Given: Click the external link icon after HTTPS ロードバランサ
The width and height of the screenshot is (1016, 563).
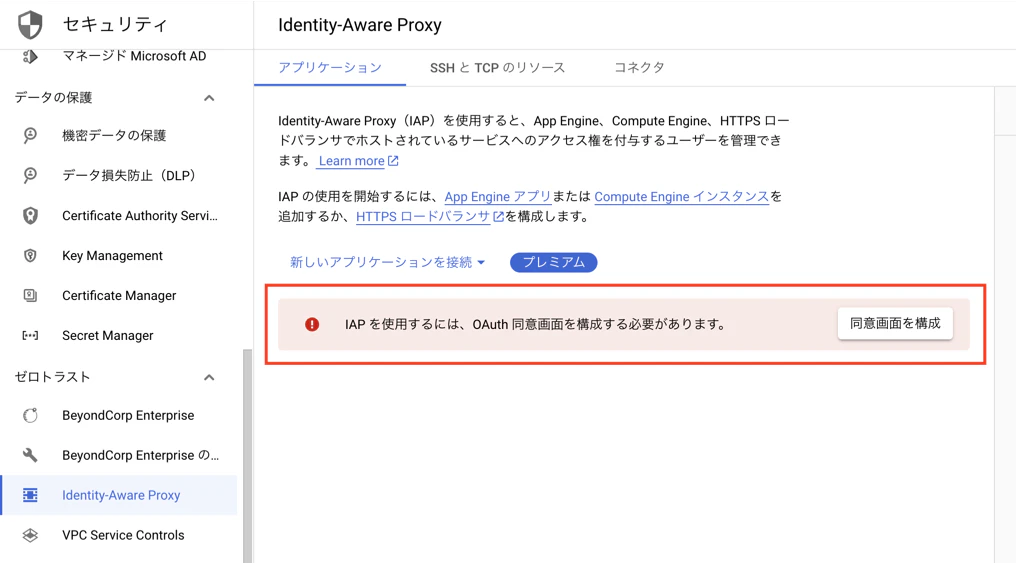Looking at the screenshot, I should click(498, 216).
